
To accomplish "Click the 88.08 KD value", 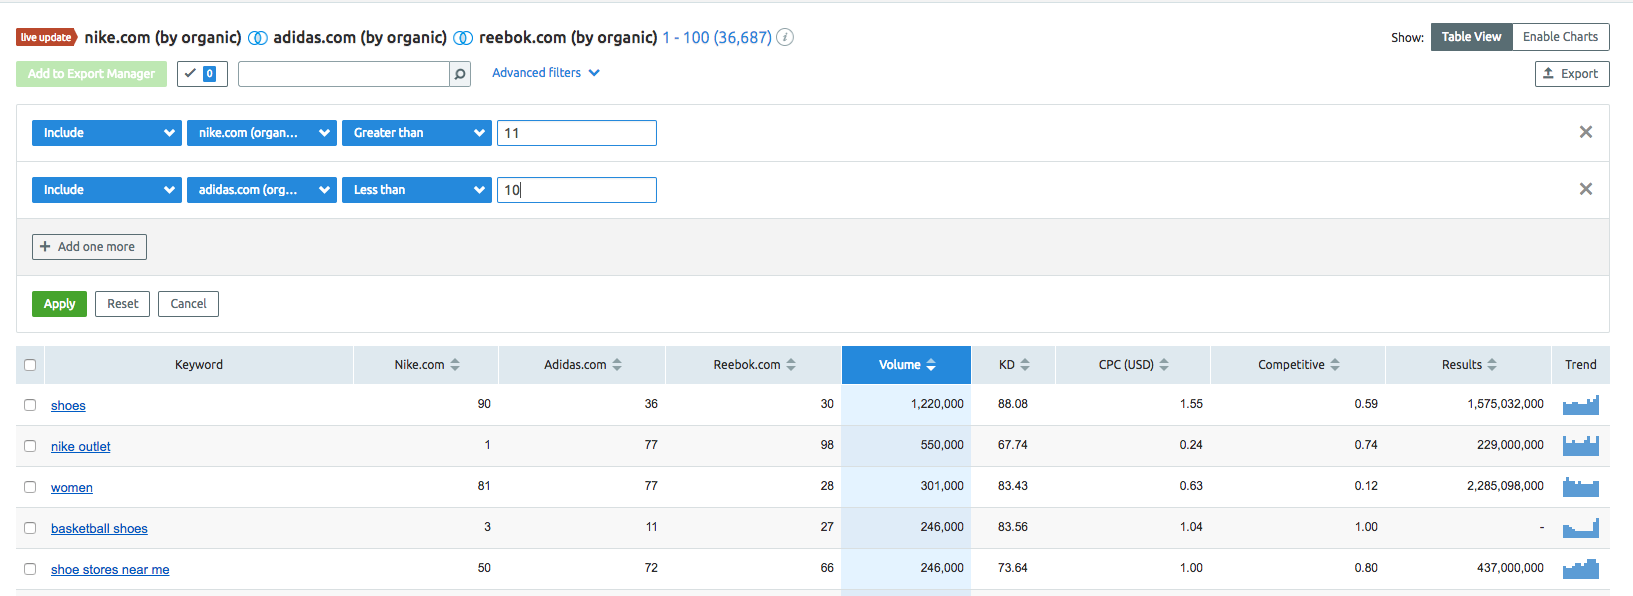I will click(1013, 404).
